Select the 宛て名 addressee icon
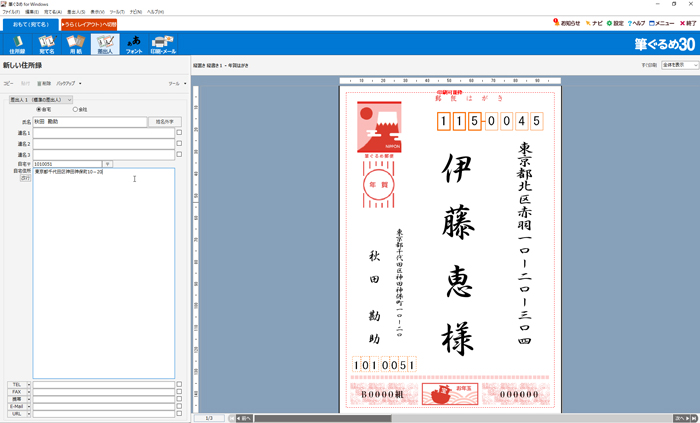The height and width of the screenshot is (423, 700). 47,43
